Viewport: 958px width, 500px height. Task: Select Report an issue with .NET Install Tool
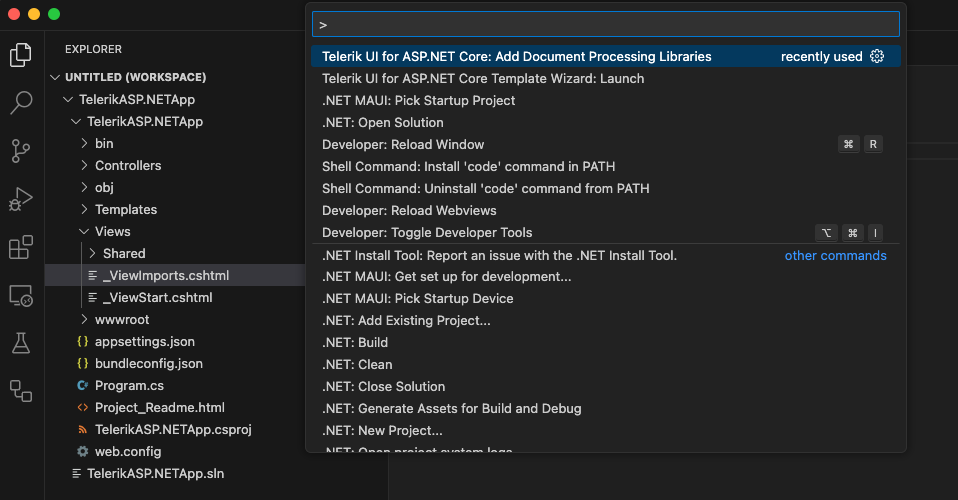[605, 256]
